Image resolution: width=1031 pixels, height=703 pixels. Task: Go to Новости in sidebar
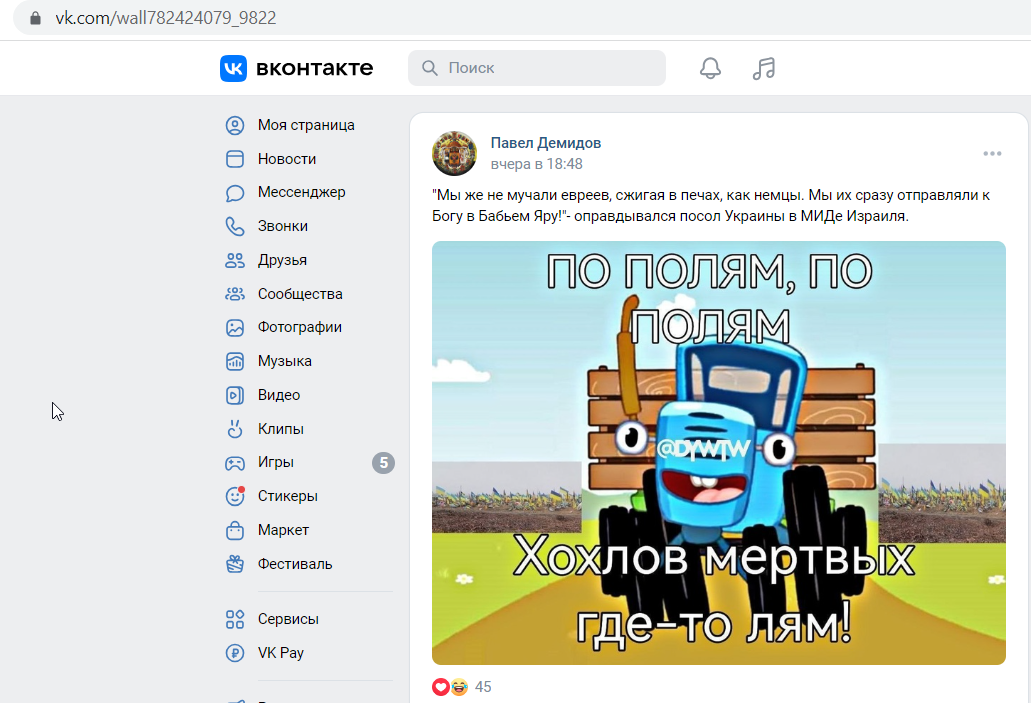coord(287,159)
